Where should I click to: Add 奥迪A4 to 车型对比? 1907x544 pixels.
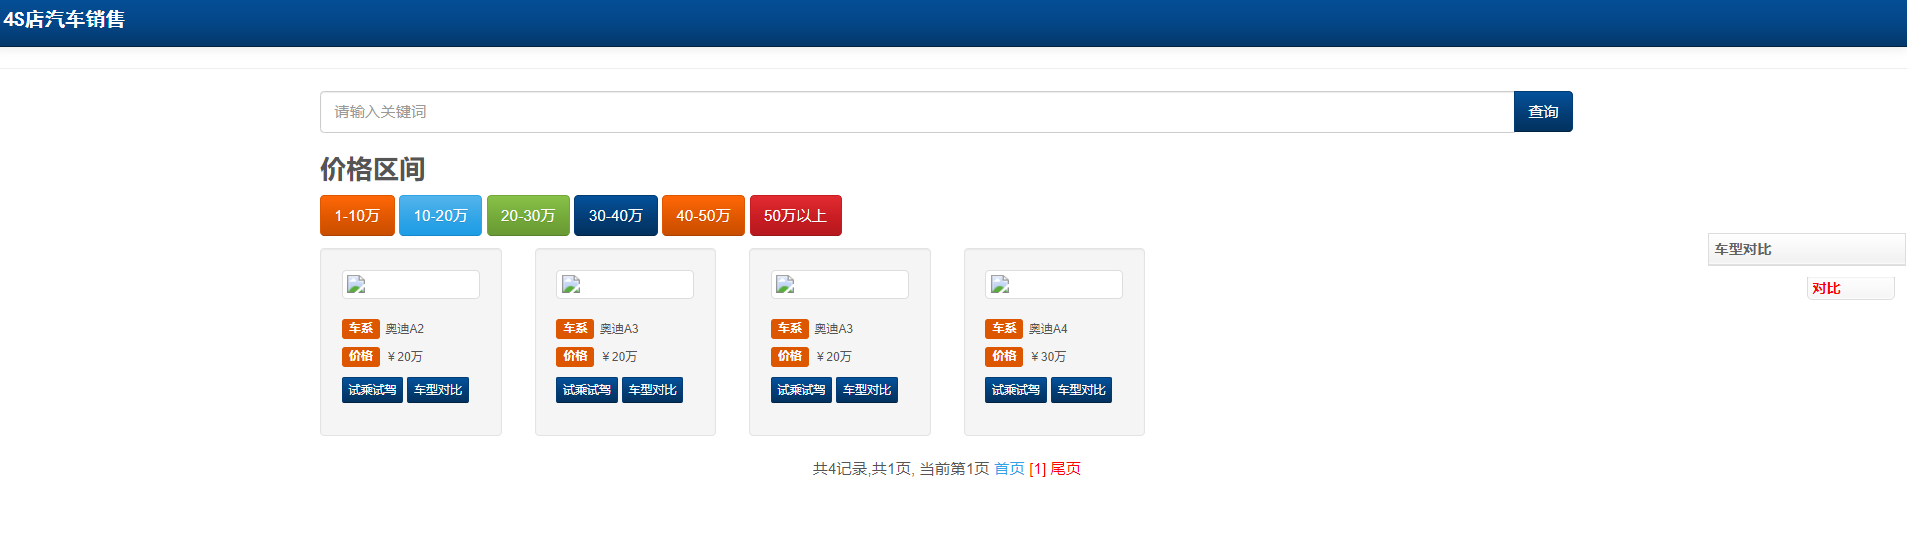pyautogui.click(x=1081, y=390)
